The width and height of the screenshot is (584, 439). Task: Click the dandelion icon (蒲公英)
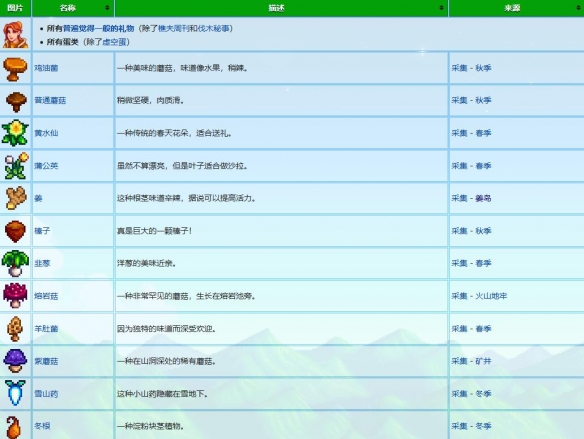point(16,166)
